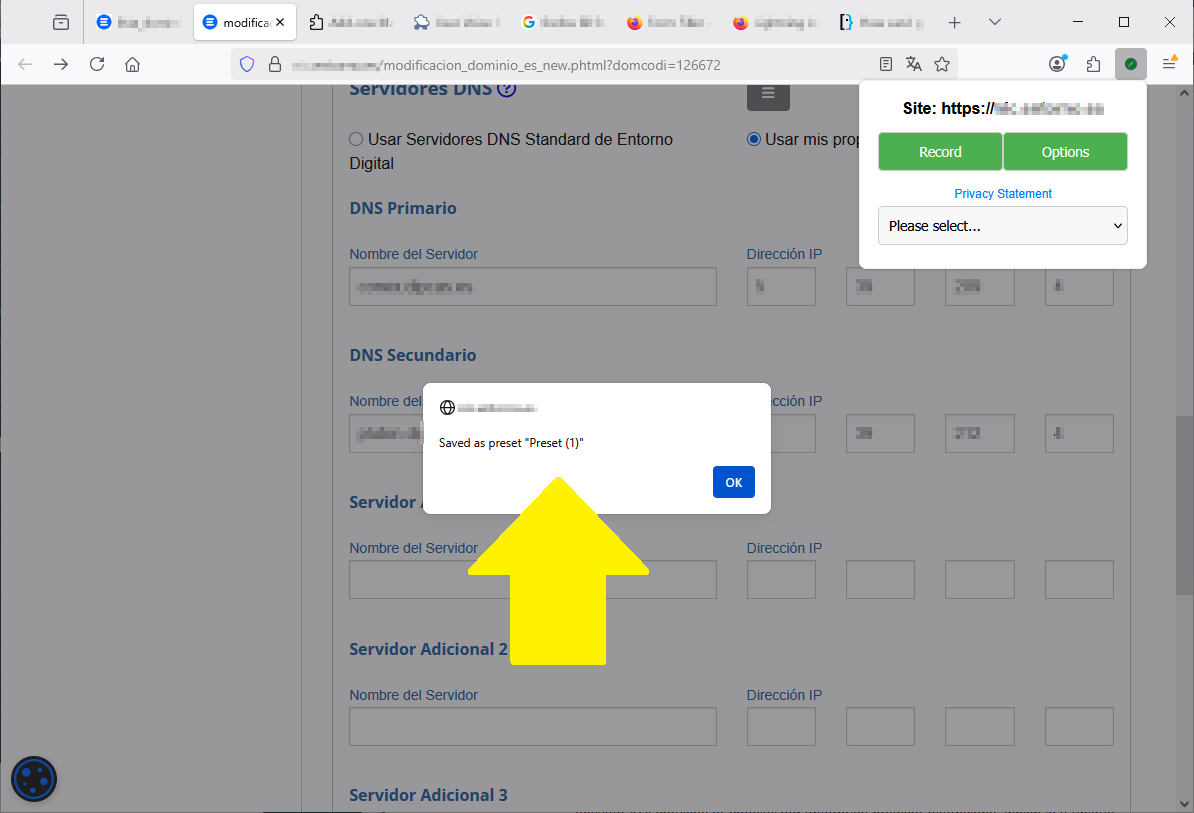
Task: Click the green form-filler extension icon
Action: (1130, 64)
